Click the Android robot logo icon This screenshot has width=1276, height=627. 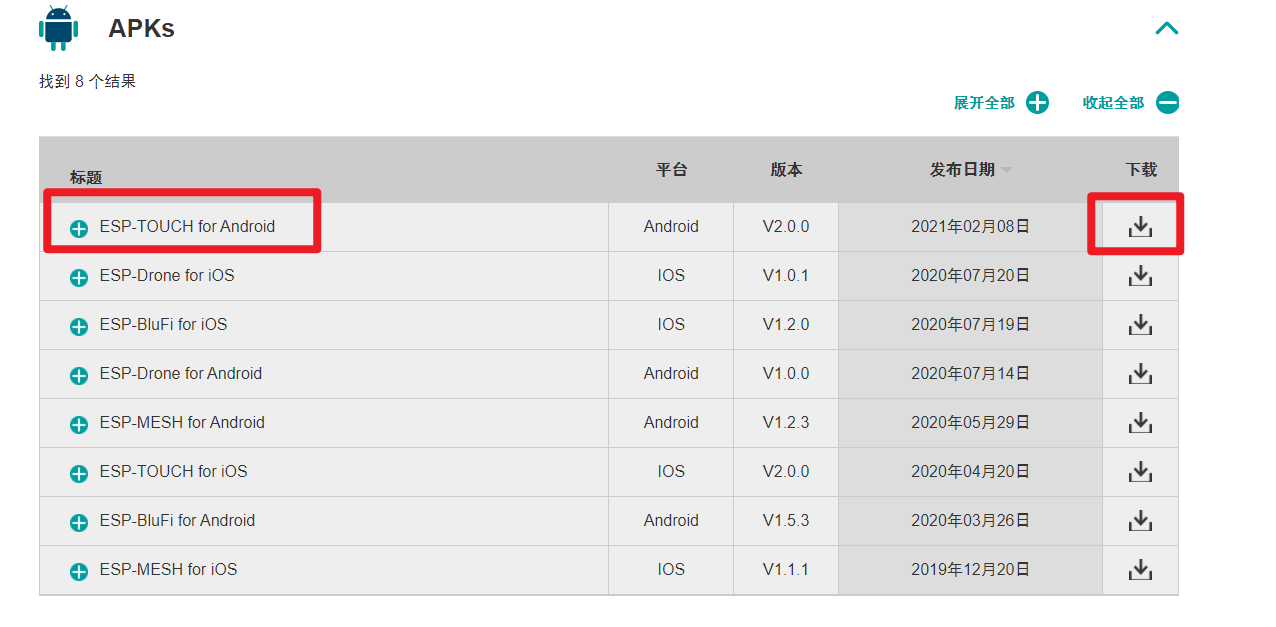pos(58,28)
